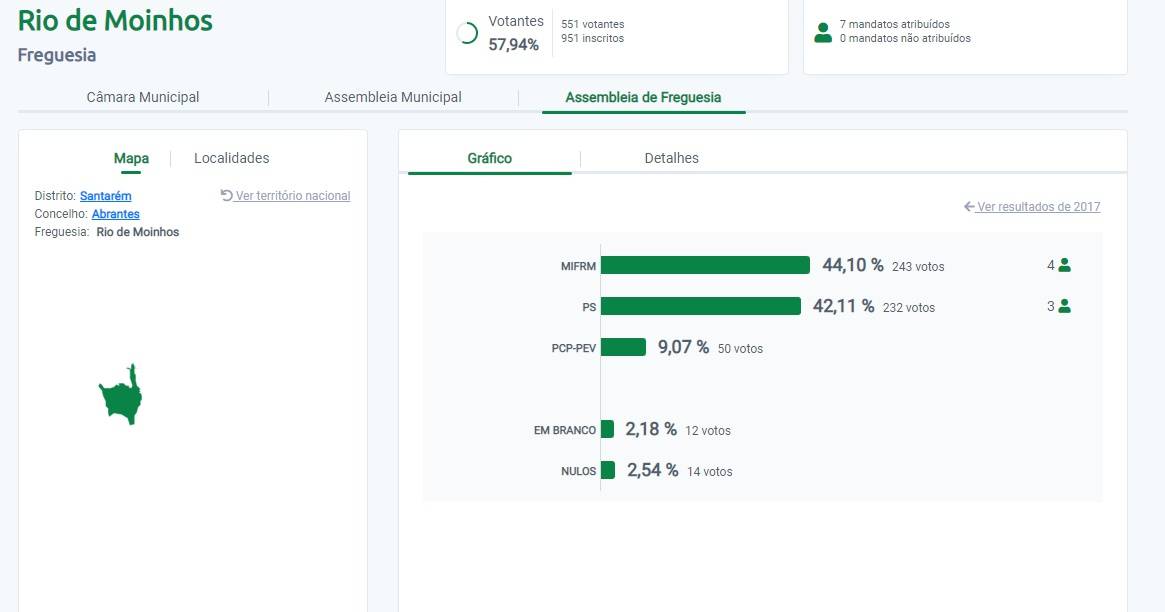
Task: Click the MIFRM green result bar
Action: [x=705, y=265]
